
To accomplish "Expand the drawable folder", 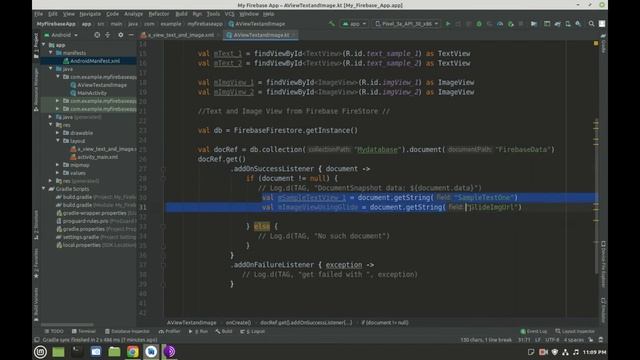I will [x=58, y=133].
